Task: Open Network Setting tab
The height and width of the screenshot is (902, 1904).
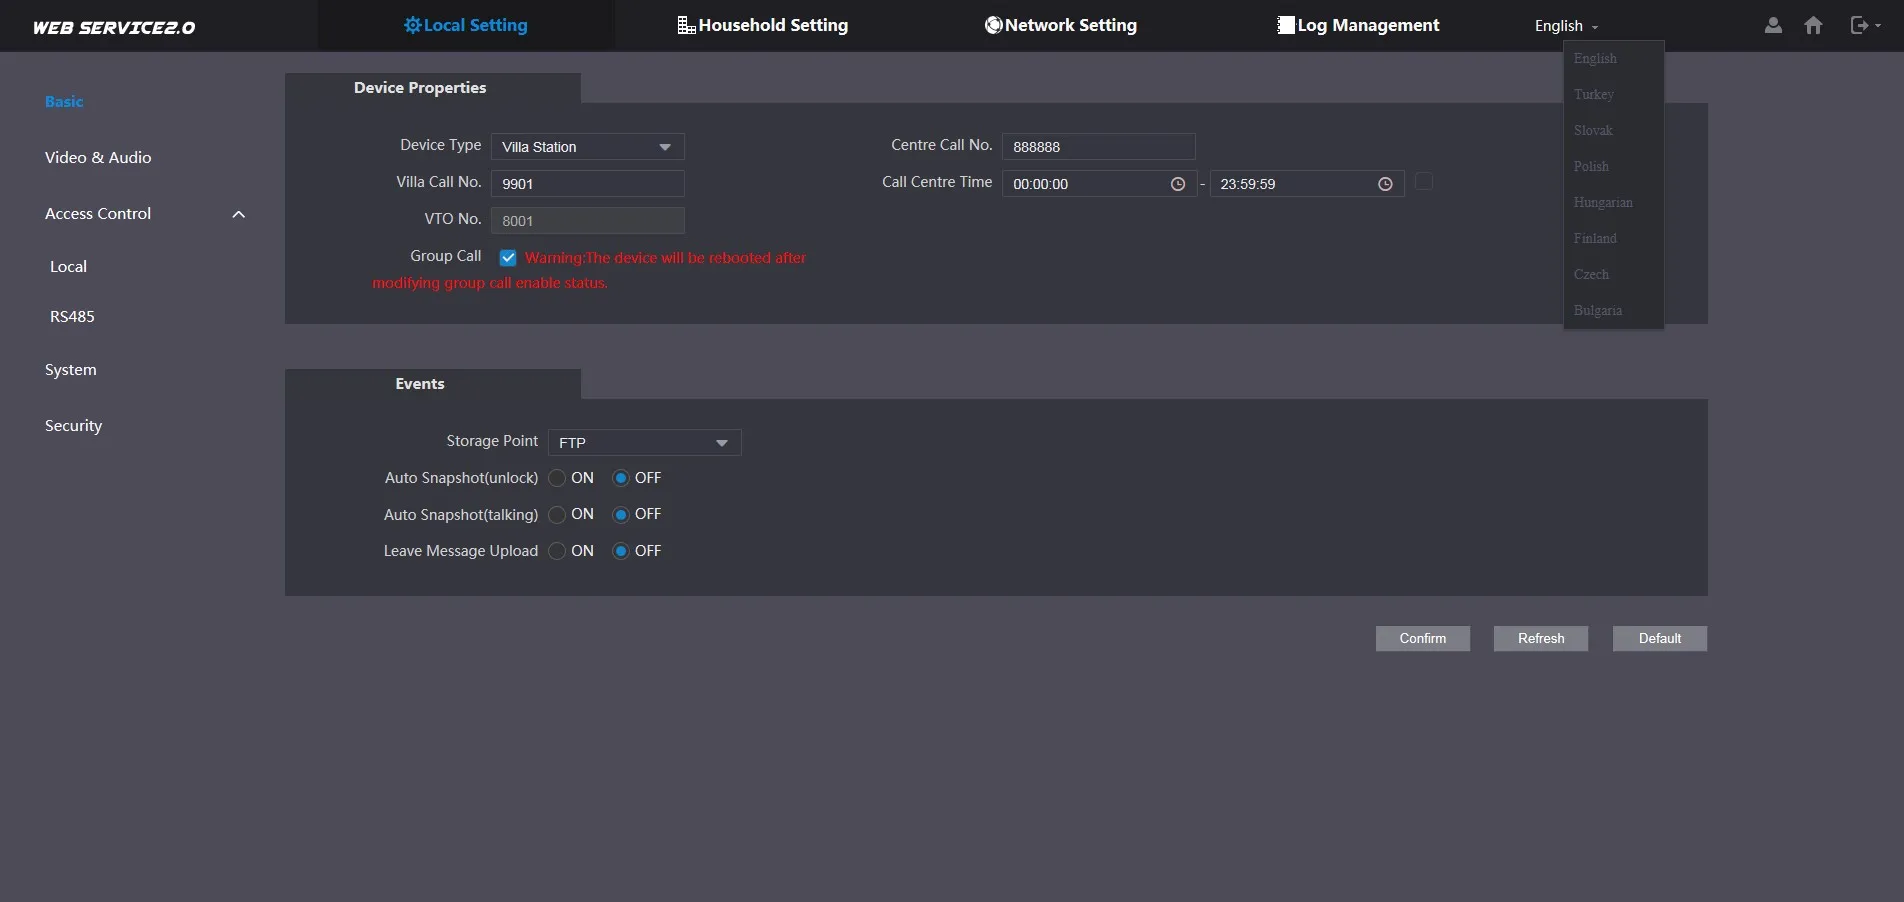Action: (x=1061, y=25)
